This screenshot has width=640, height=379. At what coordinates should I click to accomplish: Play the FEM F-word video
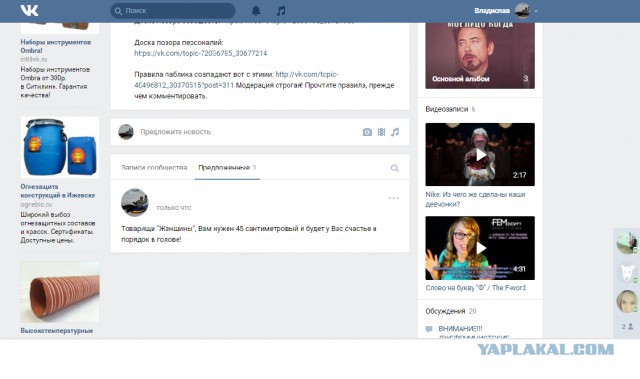[x=480, y=248]
